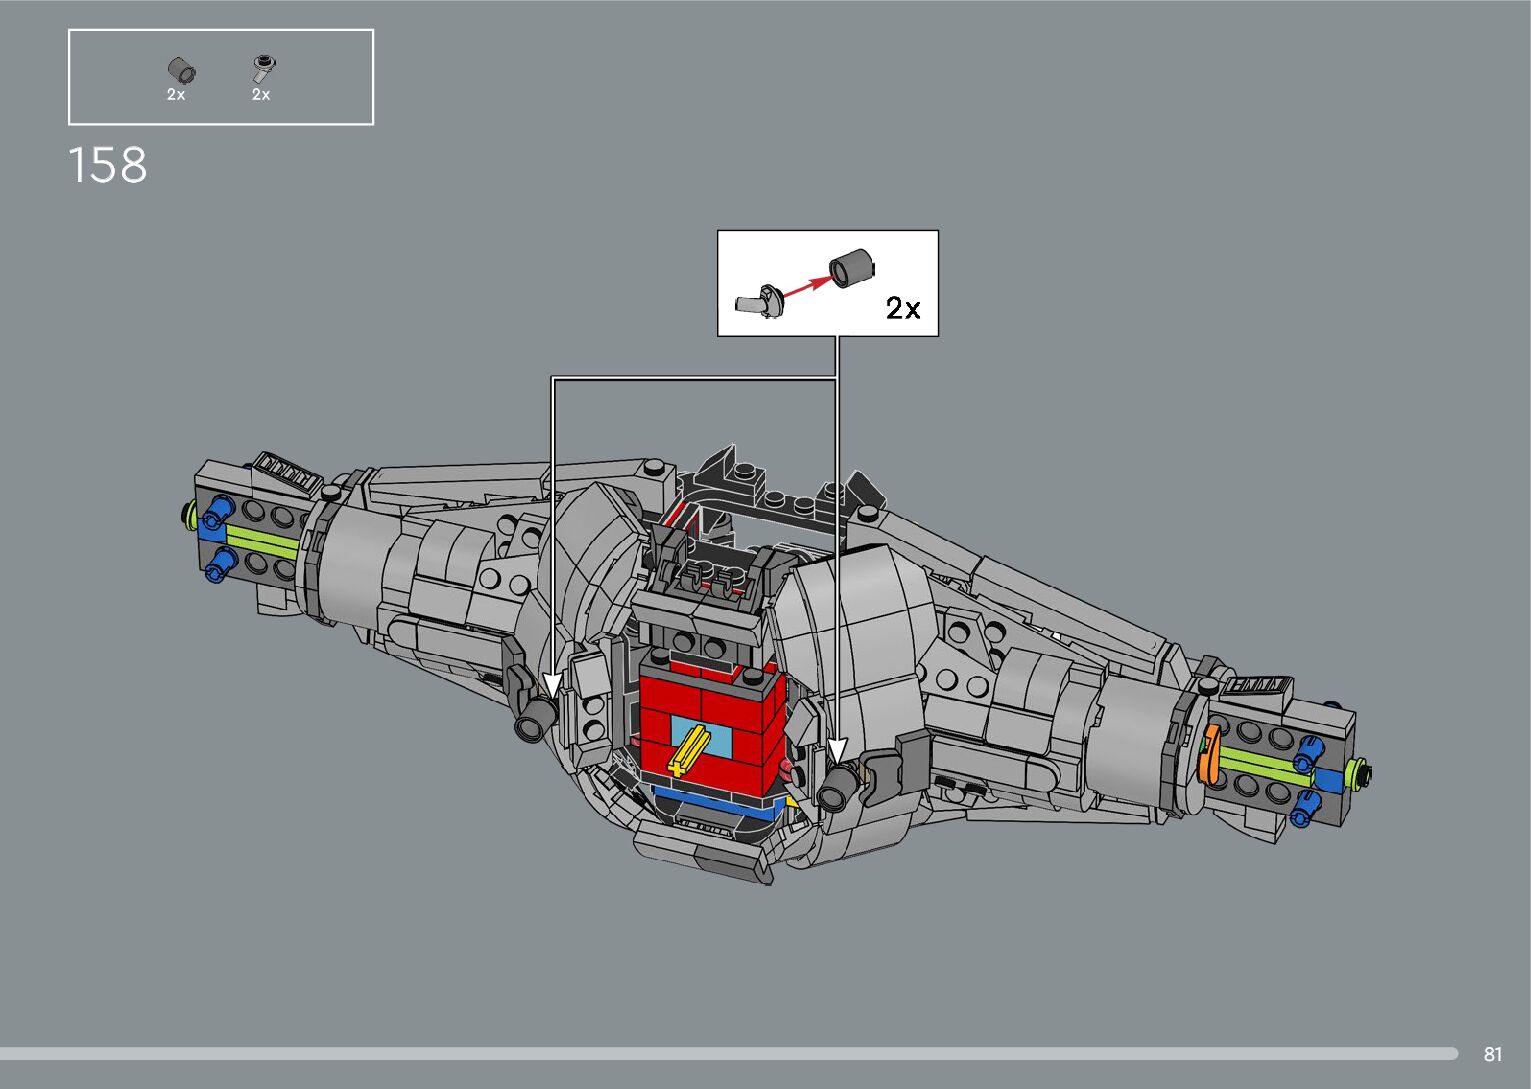The width and height of the screenshot is (1531, 1089).
Task: Select the round brick inside the sub-assembly callout
Action: tap(851, 268)
